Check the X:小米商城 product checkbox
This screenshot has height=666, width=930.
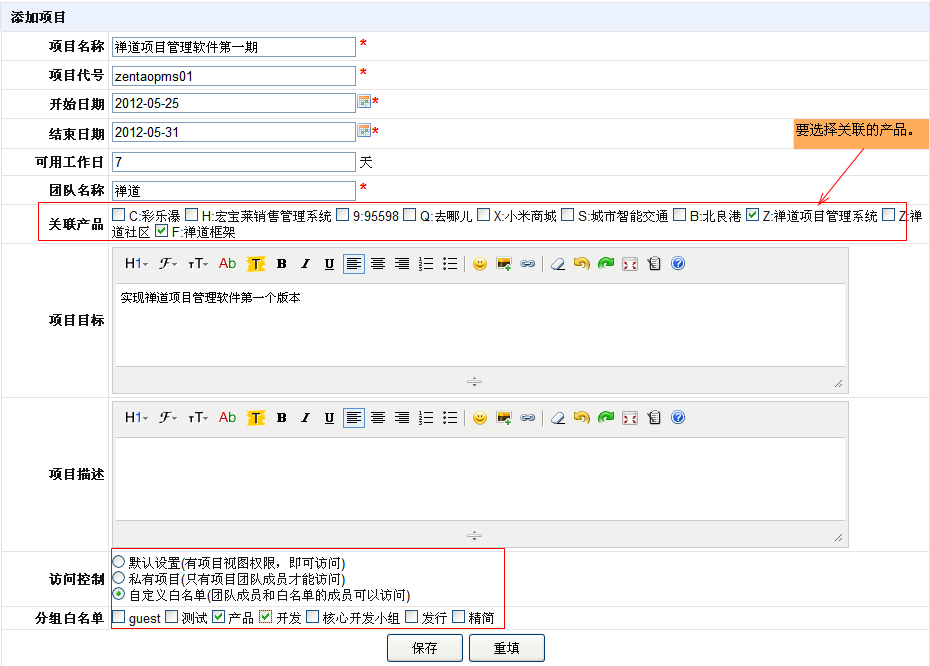pyautogui.click(x=483, y=215)
